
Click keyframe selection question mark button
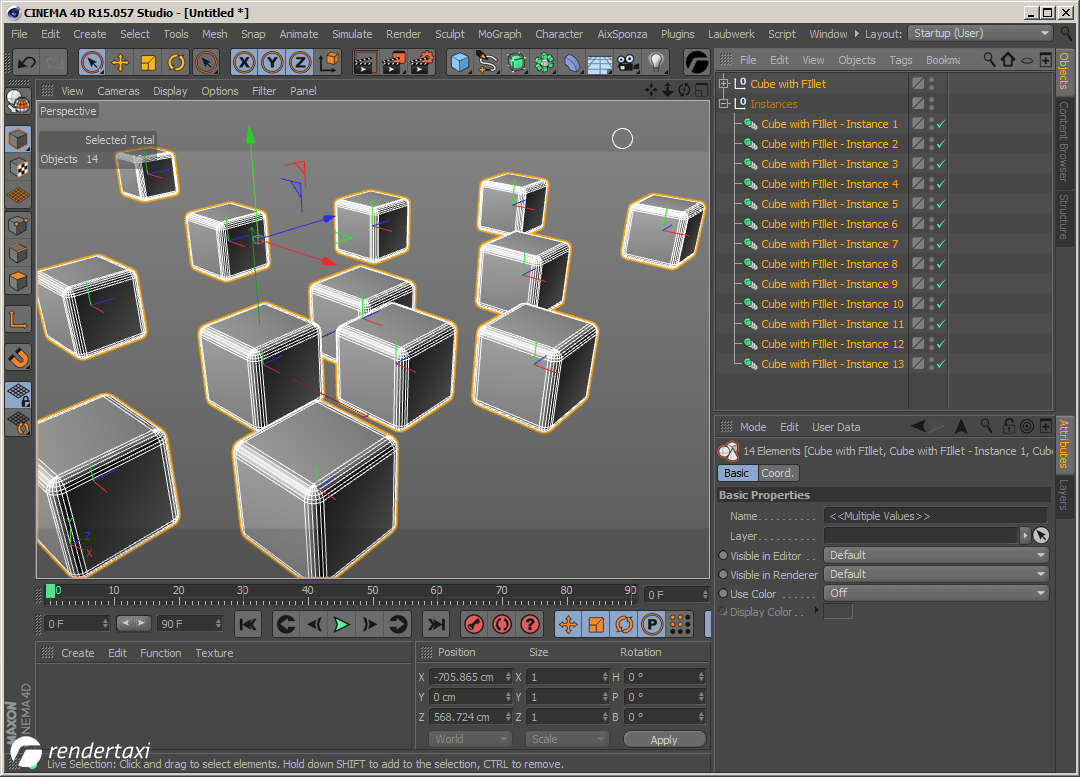coord(530,625)
